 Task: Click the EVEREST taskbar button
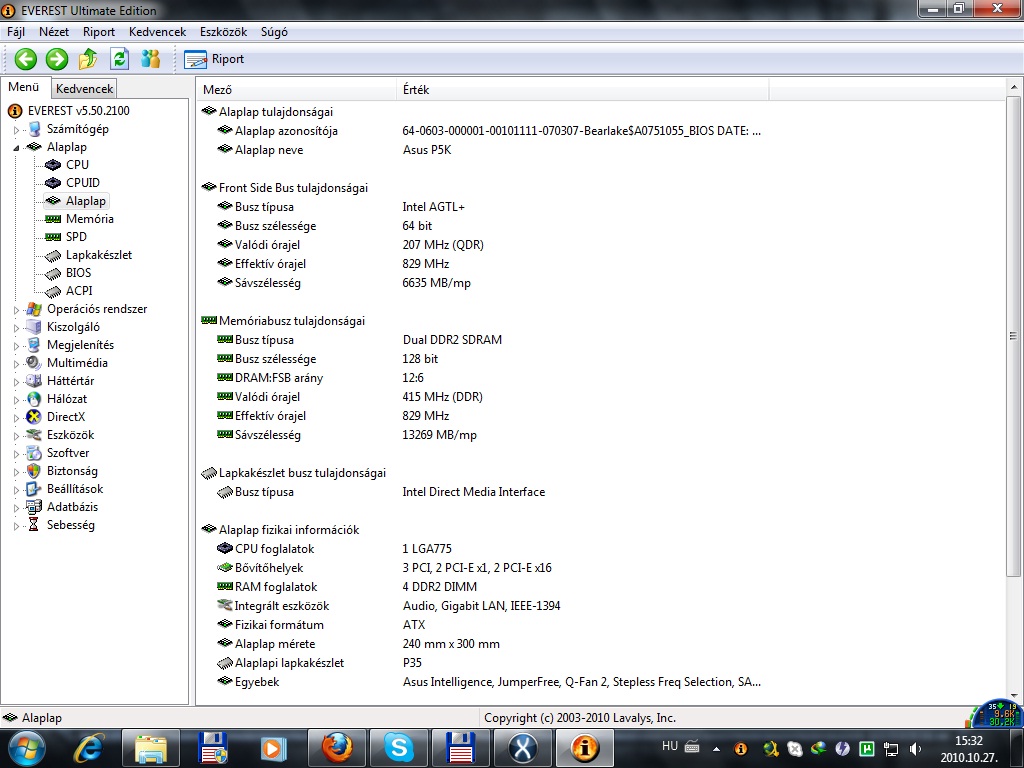(x=584, y=748)
